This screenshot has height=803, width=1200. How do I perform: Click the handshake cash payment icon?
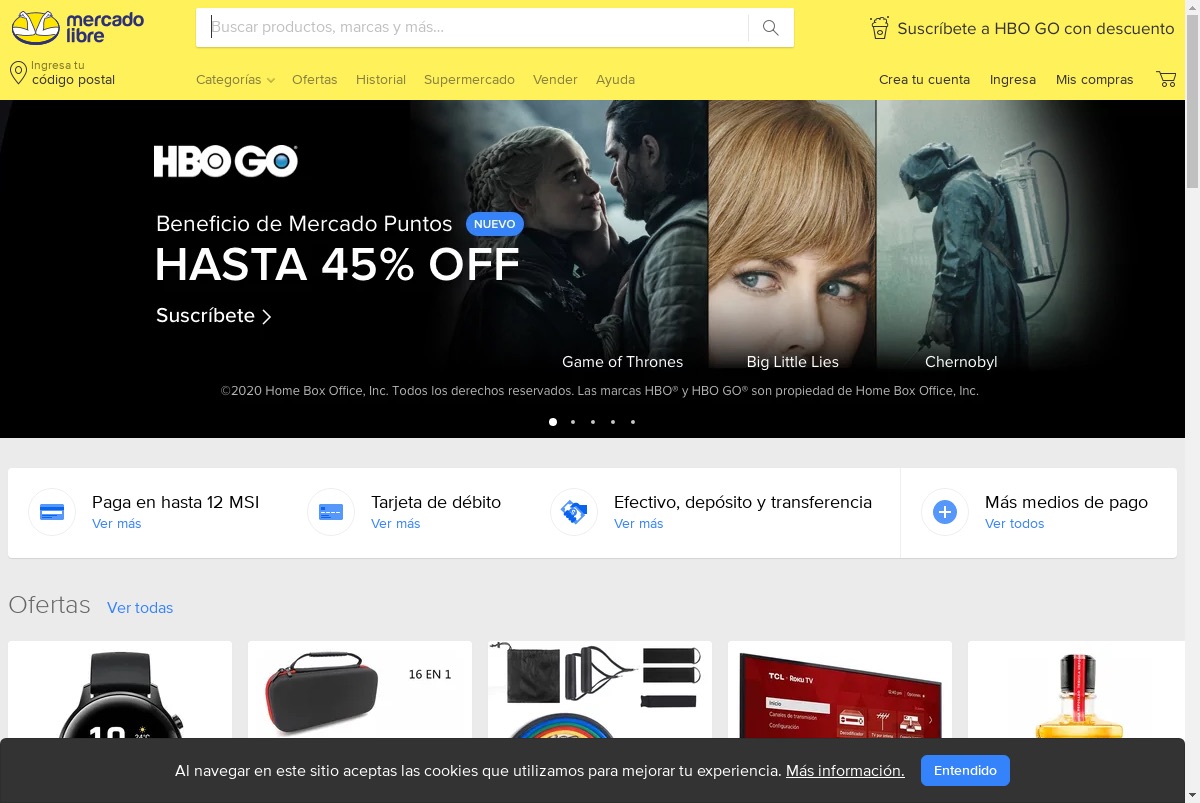(x=574, y=512)
